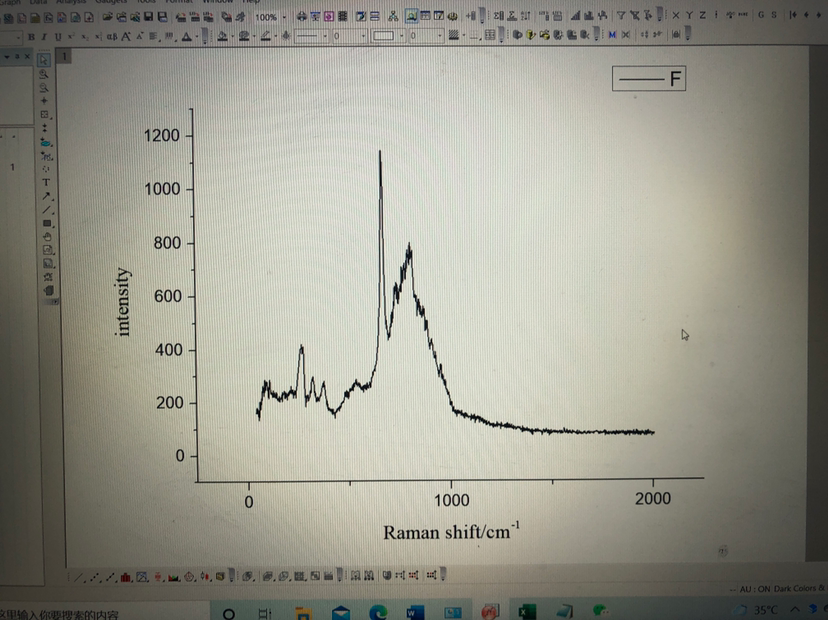828x620 pixels.
Task: Click the Y axis toolbar button
Action: click(x=689, y=15)
